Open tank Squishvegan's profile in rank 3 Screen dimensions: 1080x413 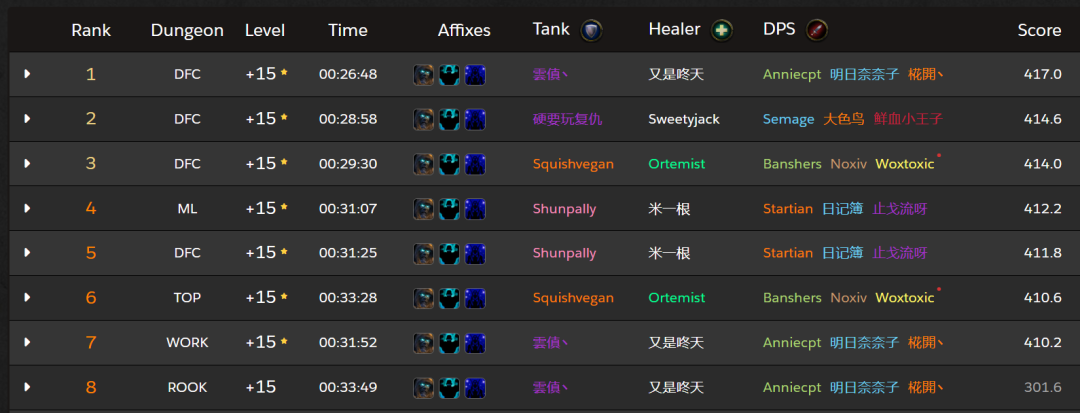click(x=571, y=164)
